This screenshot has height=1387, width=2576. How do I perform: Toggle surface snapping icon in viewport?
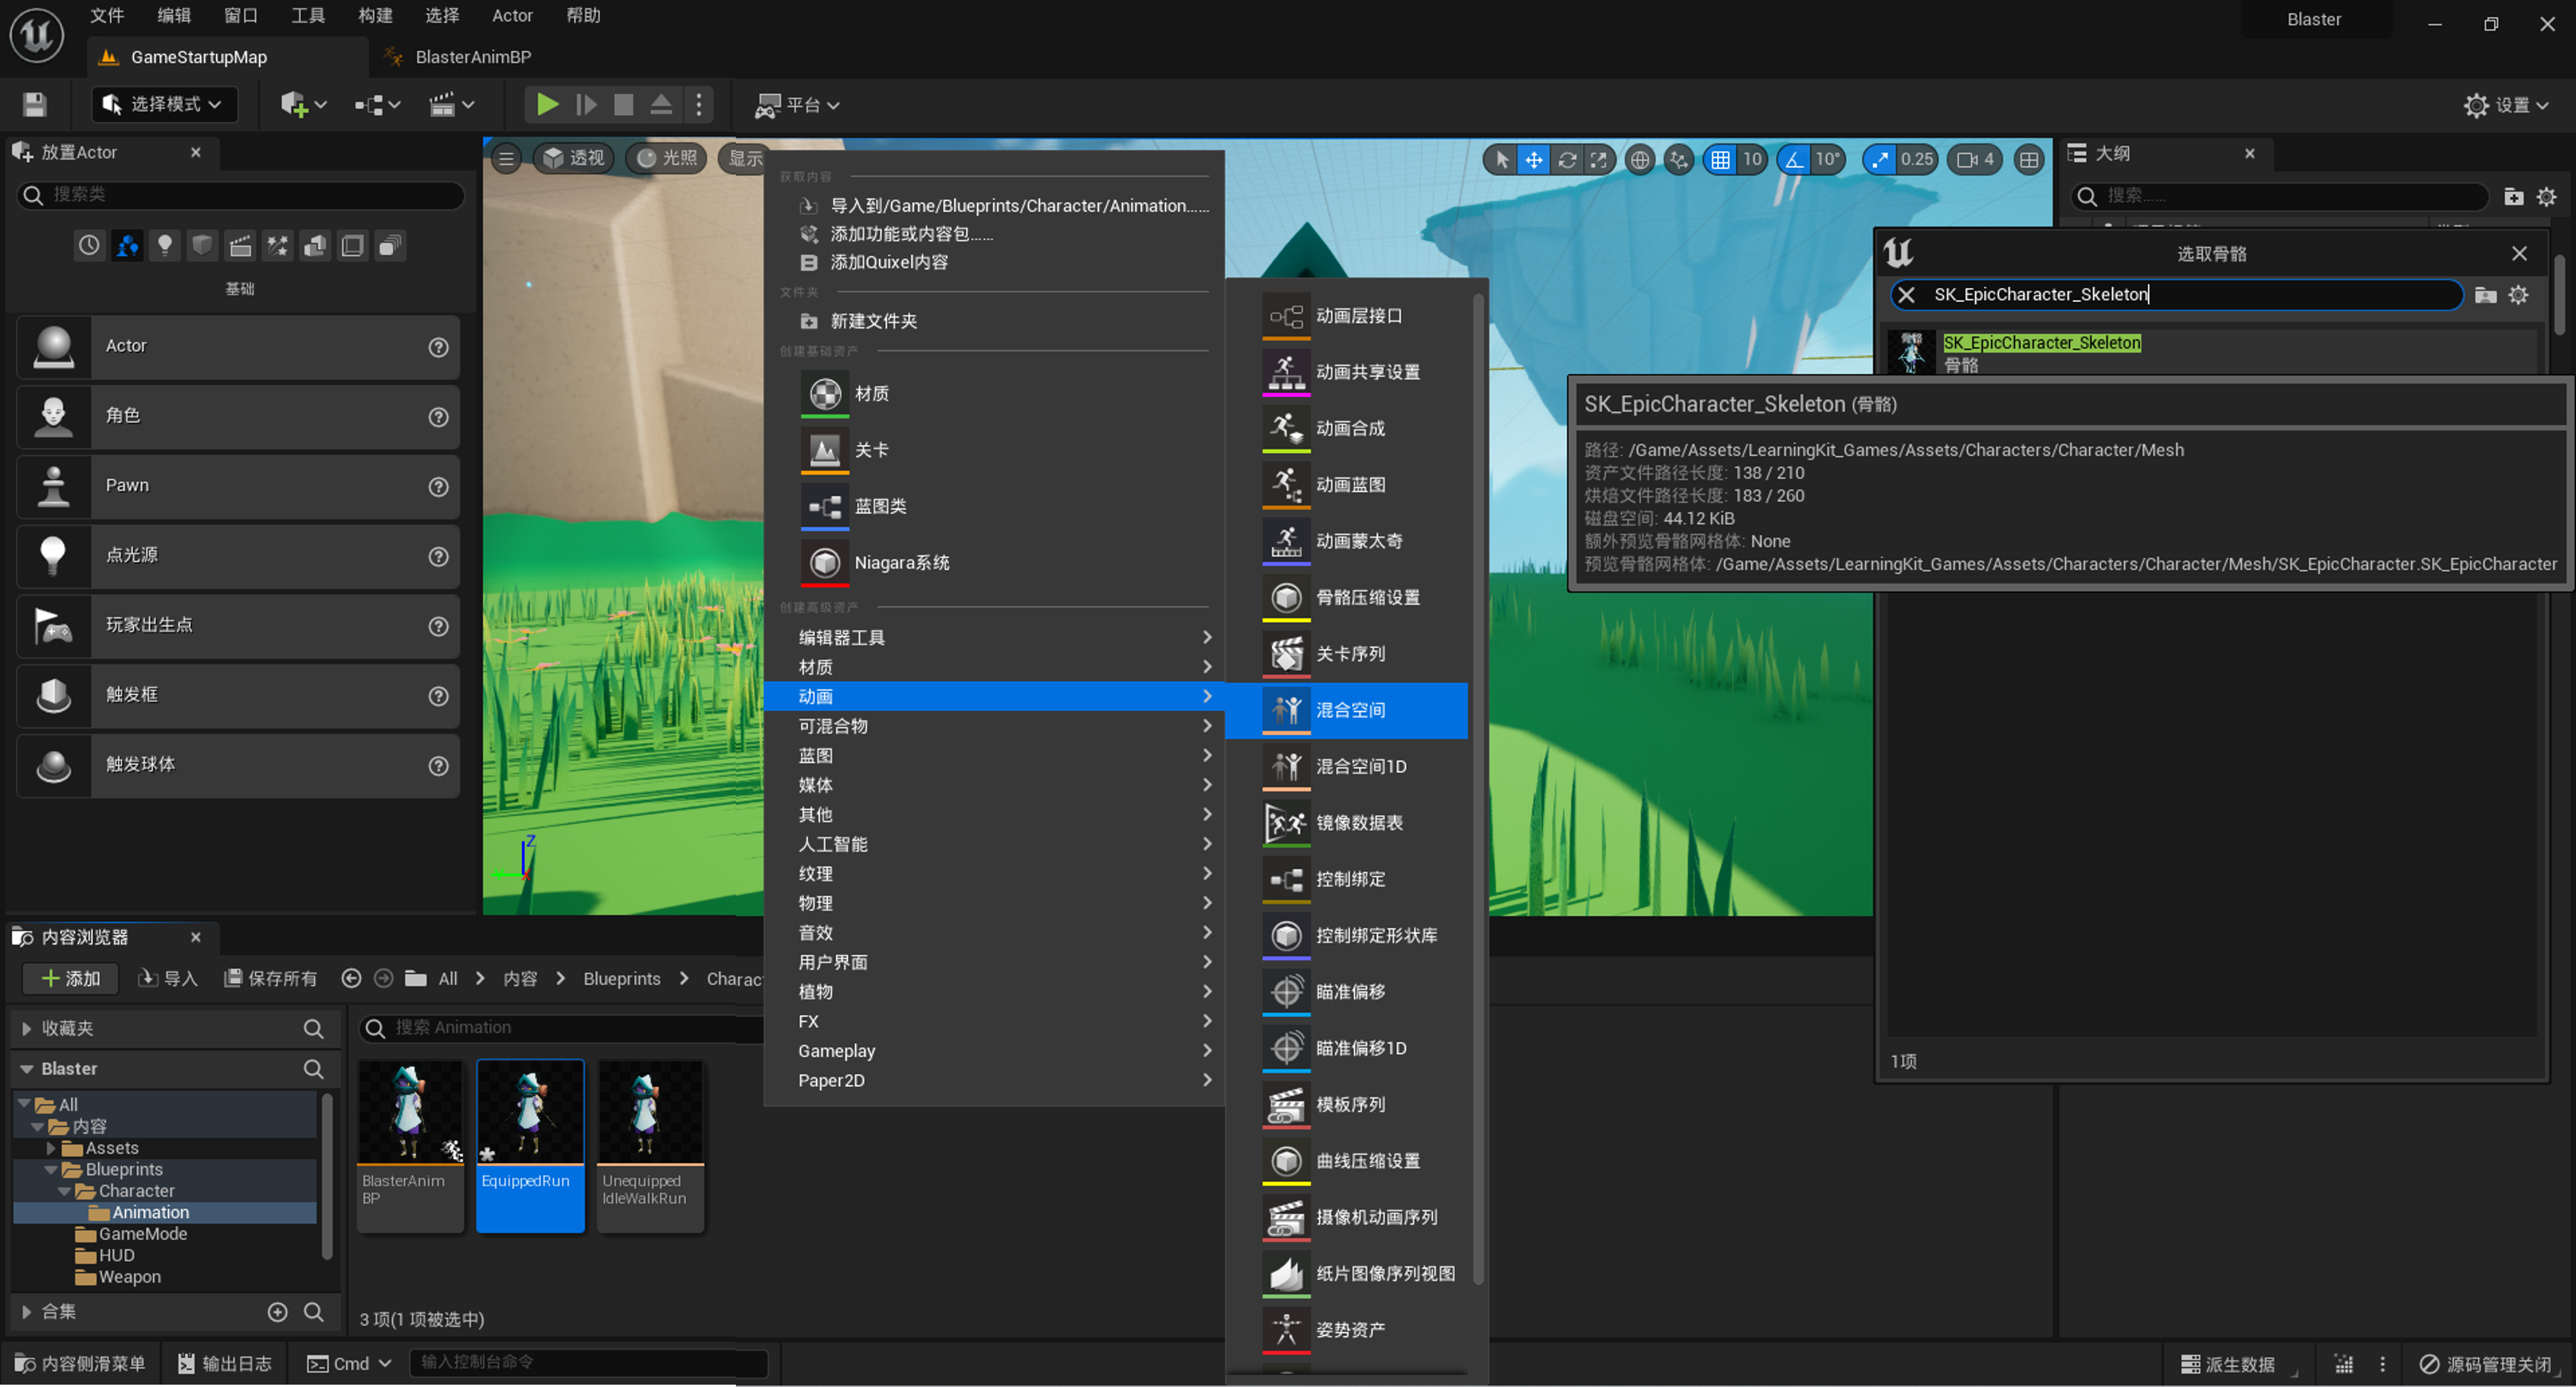(1679, 159)
